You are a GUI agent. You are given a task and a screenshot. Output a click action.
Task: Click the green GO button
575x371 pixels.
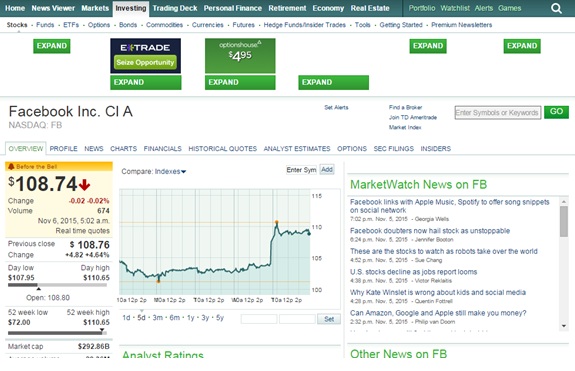click(556, 112)
